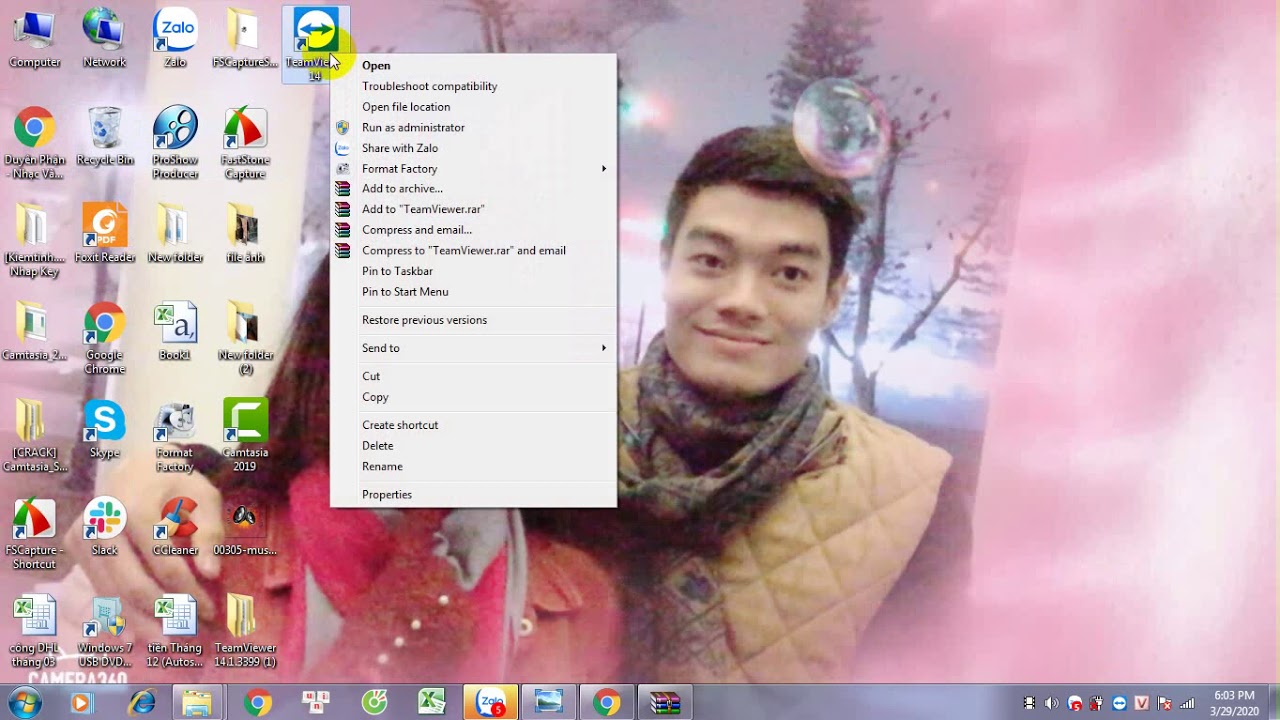The image size is (1280, 720).
Task: Select the Zalo desktop shortcut
Action: click(175, 39)
